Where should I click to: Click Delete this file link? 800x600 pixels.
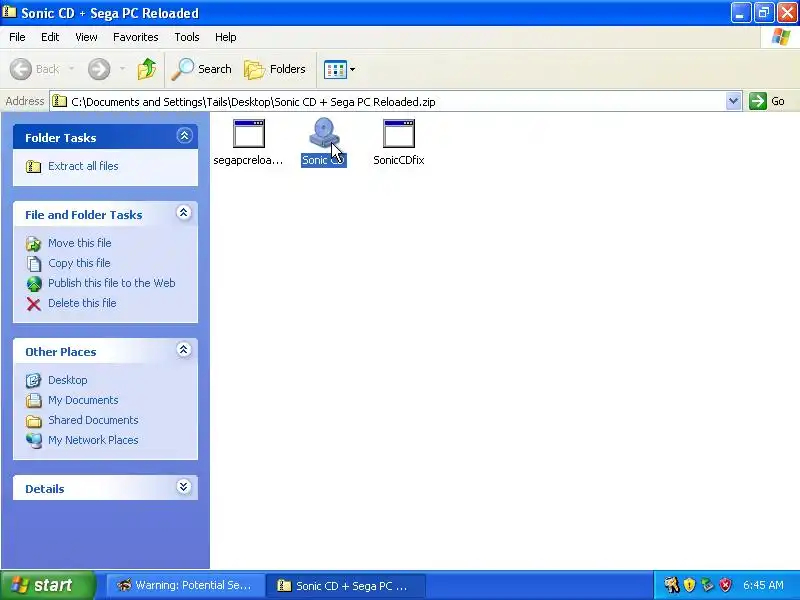tap(82, 303)
